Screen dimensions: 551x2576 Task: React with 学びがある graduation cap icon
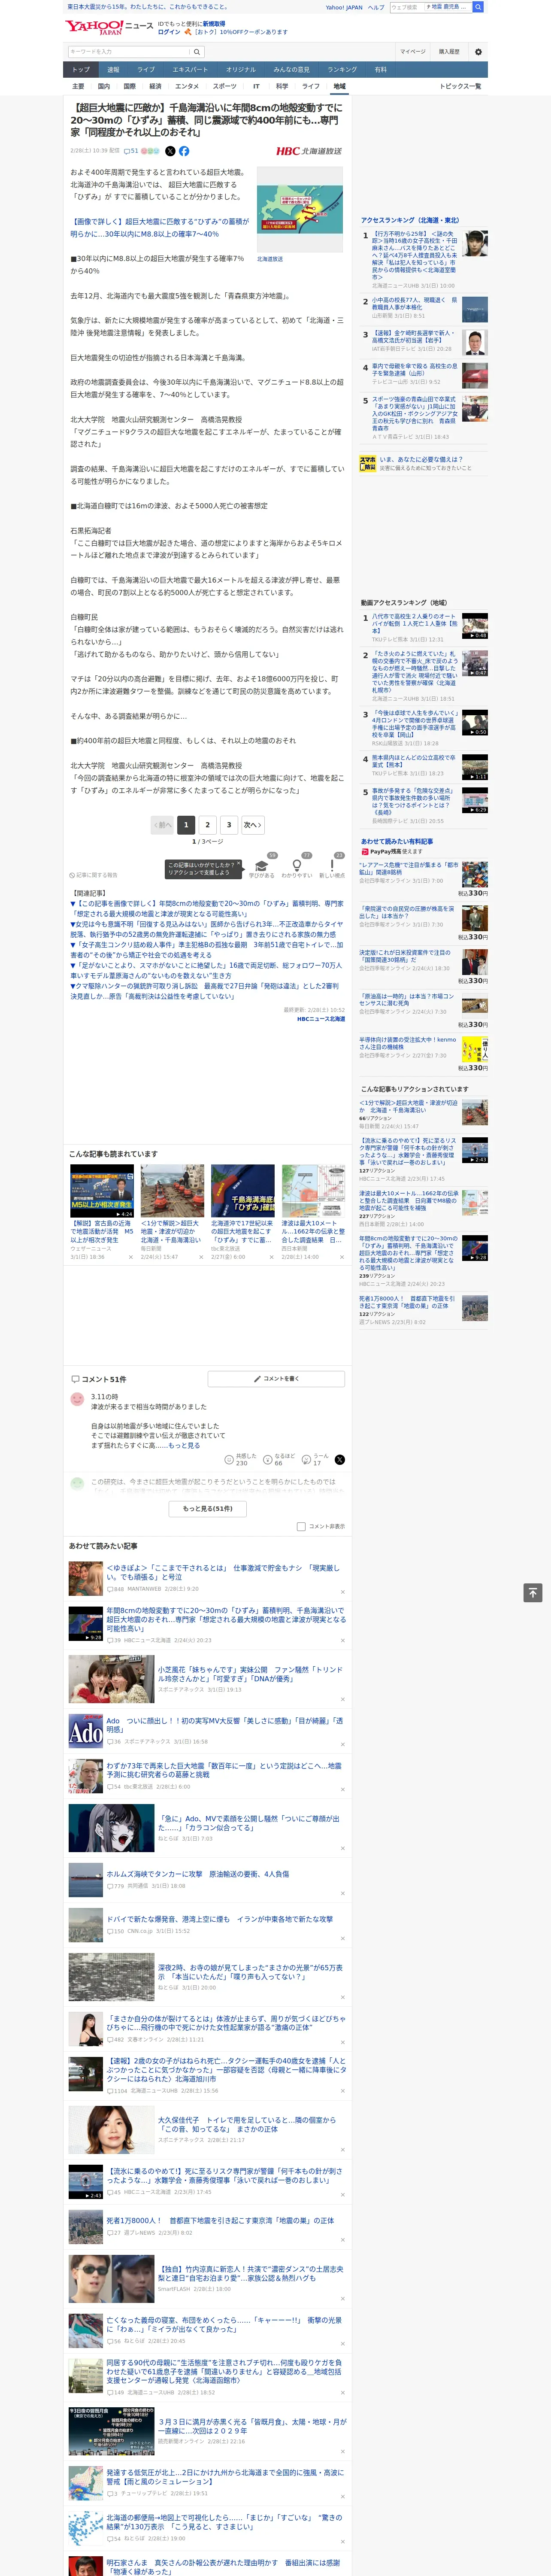pyautogui.click(x=262, y=867)
